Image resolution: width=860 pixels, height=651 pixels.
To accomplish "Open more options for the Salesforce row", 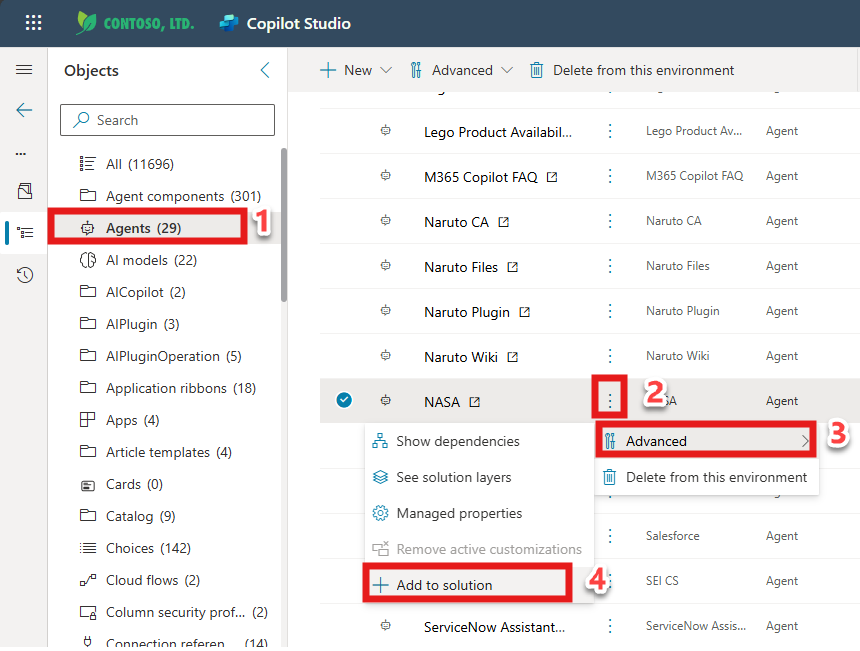I will [x=610, y=536].
